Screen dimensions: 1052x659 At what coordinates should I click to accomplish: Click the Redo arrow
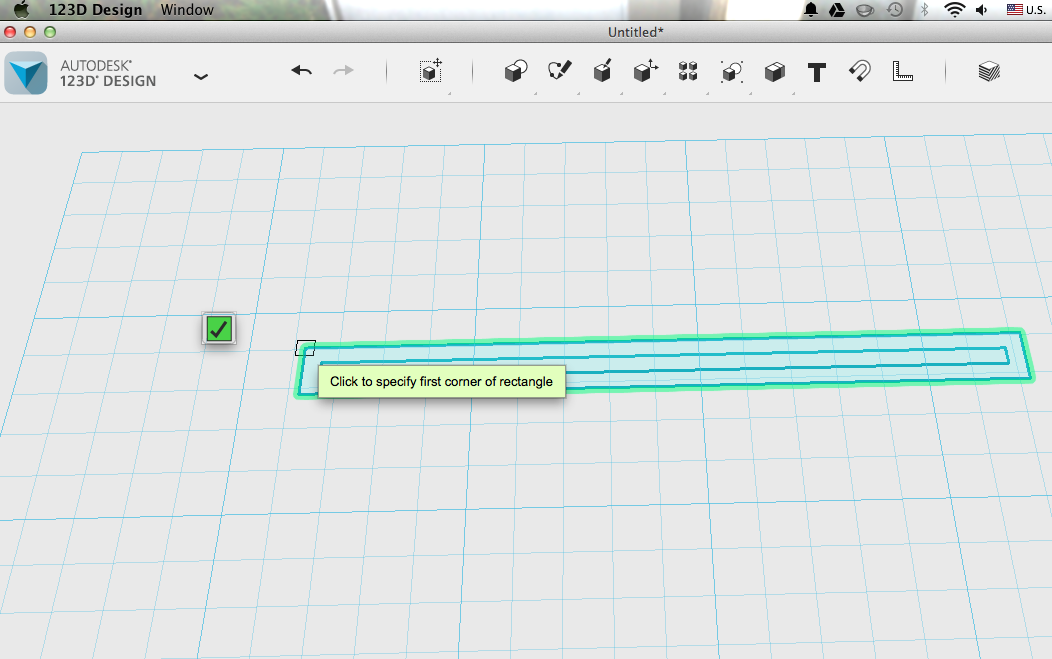click(x=344, y=70)
